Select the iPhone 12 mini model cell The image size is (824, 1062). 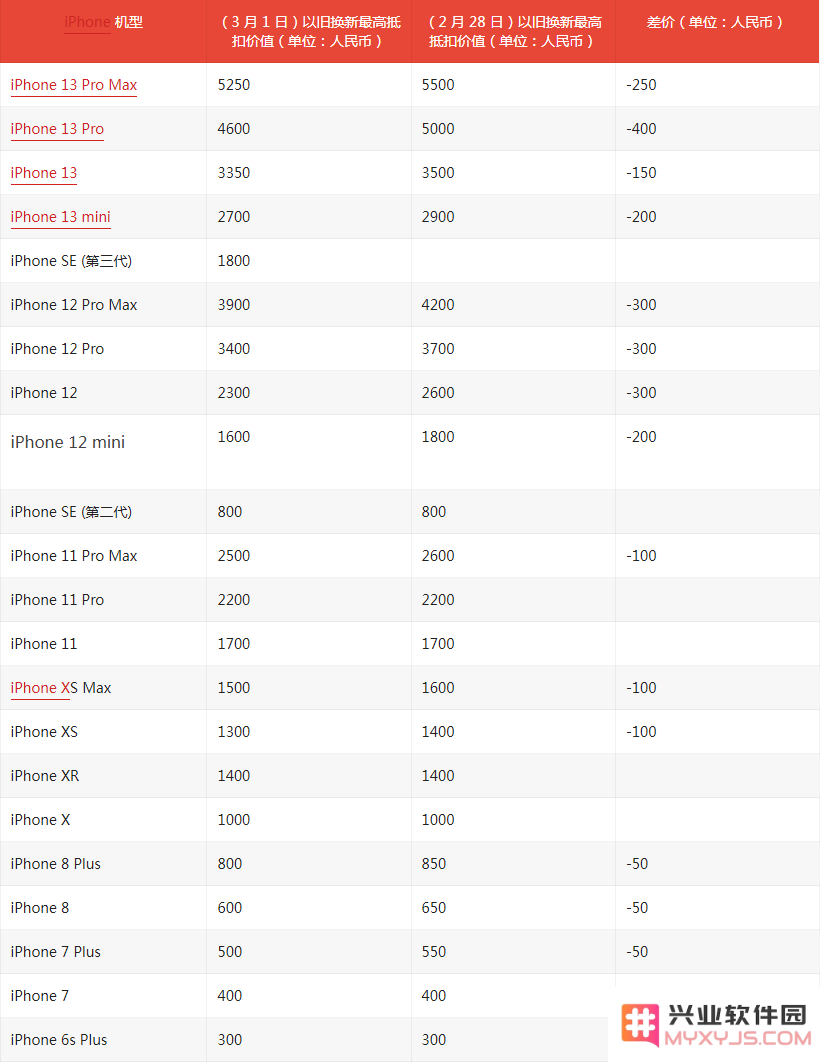[103, 452]
